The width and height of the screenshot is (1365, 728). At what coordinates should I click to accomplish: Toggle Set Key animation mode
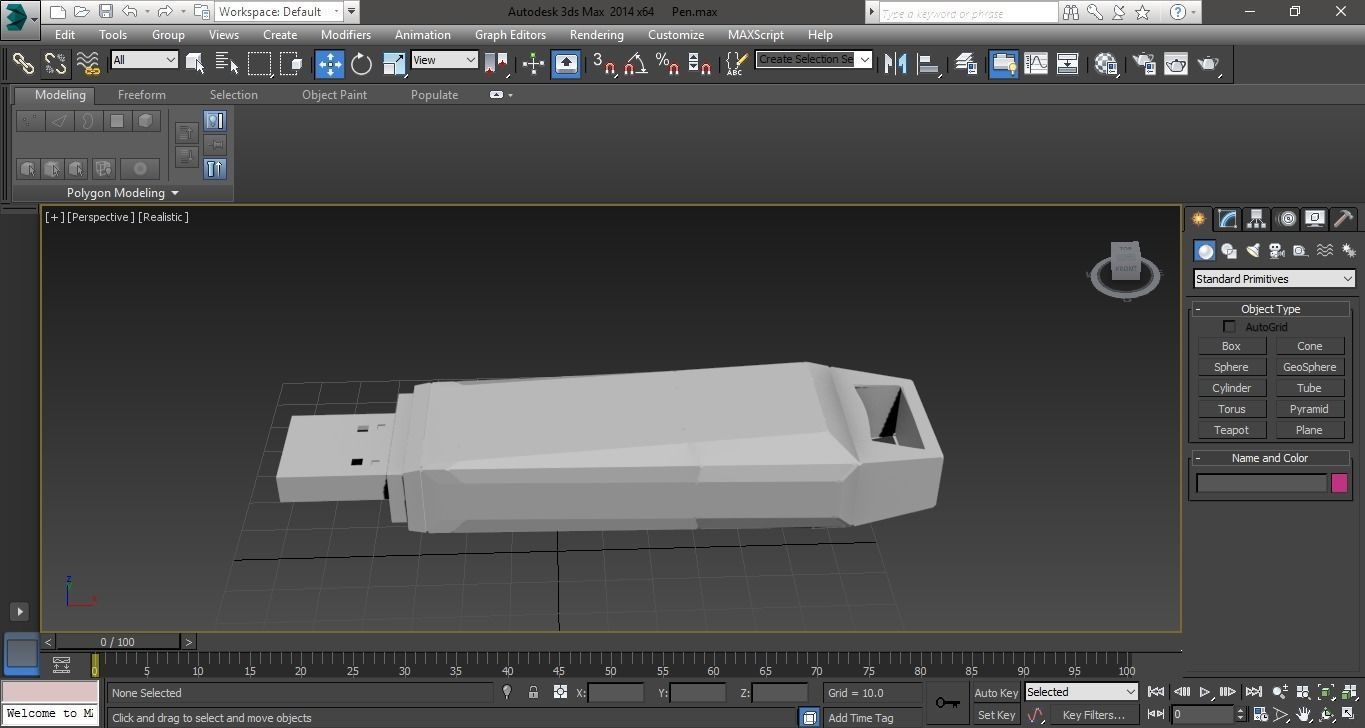pyautogui.click(x=995, y=715)
